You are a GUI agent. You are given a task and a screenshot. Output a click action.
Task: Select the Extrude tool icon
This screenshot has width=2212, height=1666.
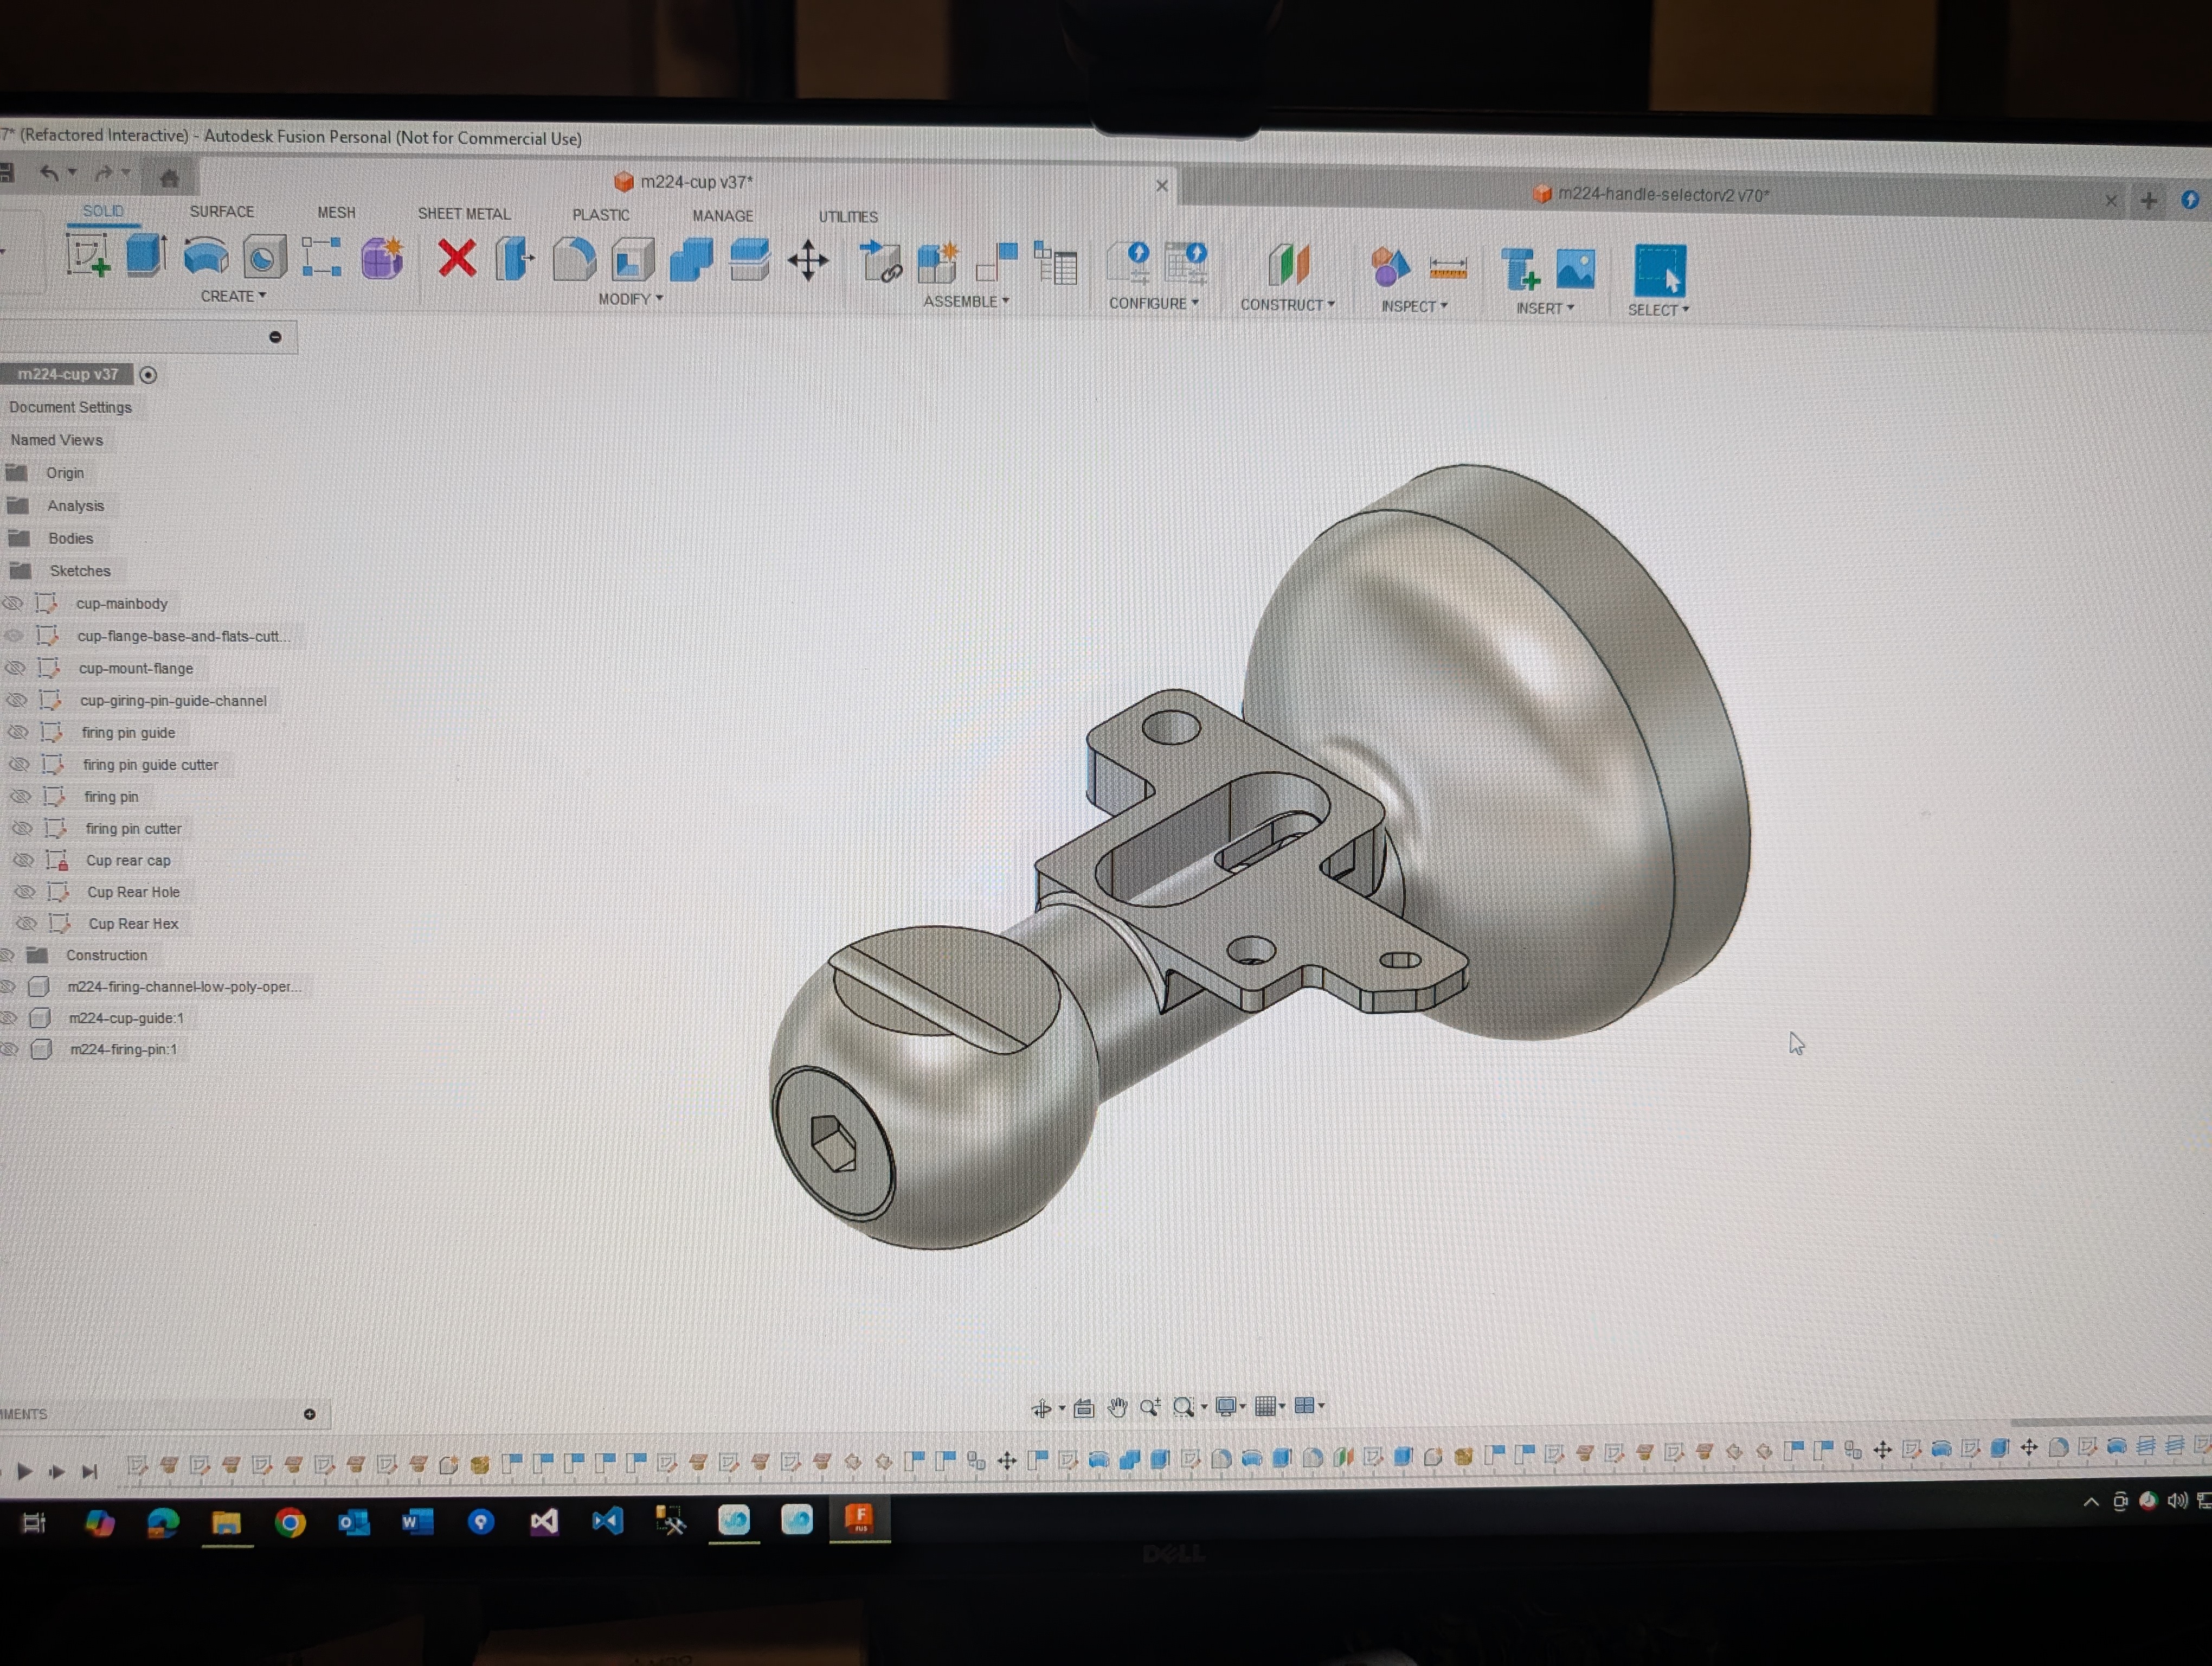(146, 256)
